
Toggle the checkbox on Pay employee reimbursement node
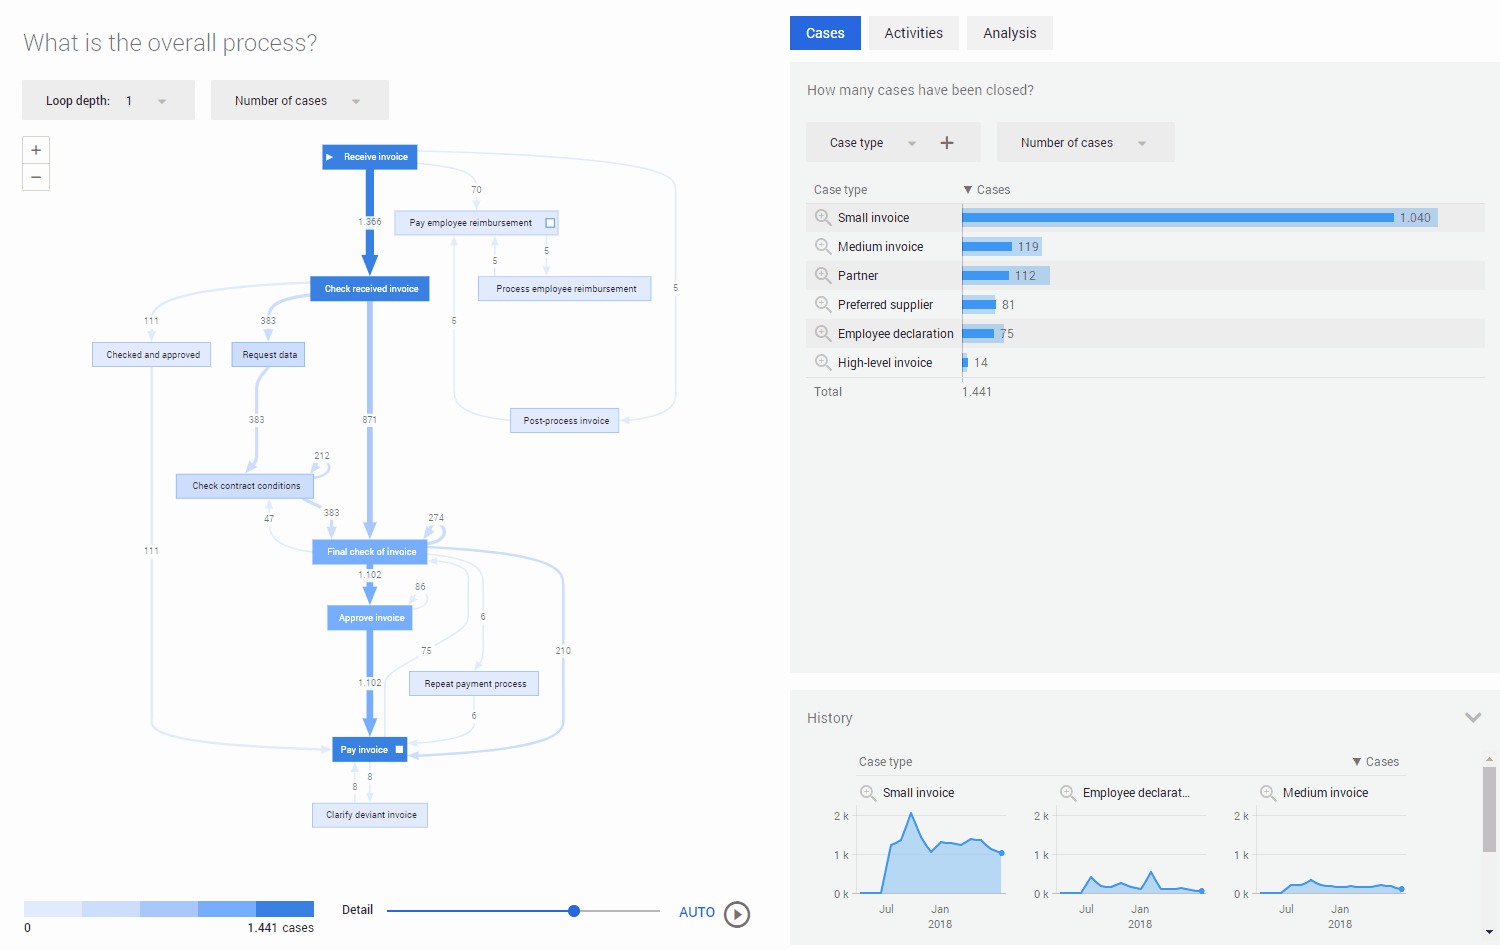tap(548, 222)
